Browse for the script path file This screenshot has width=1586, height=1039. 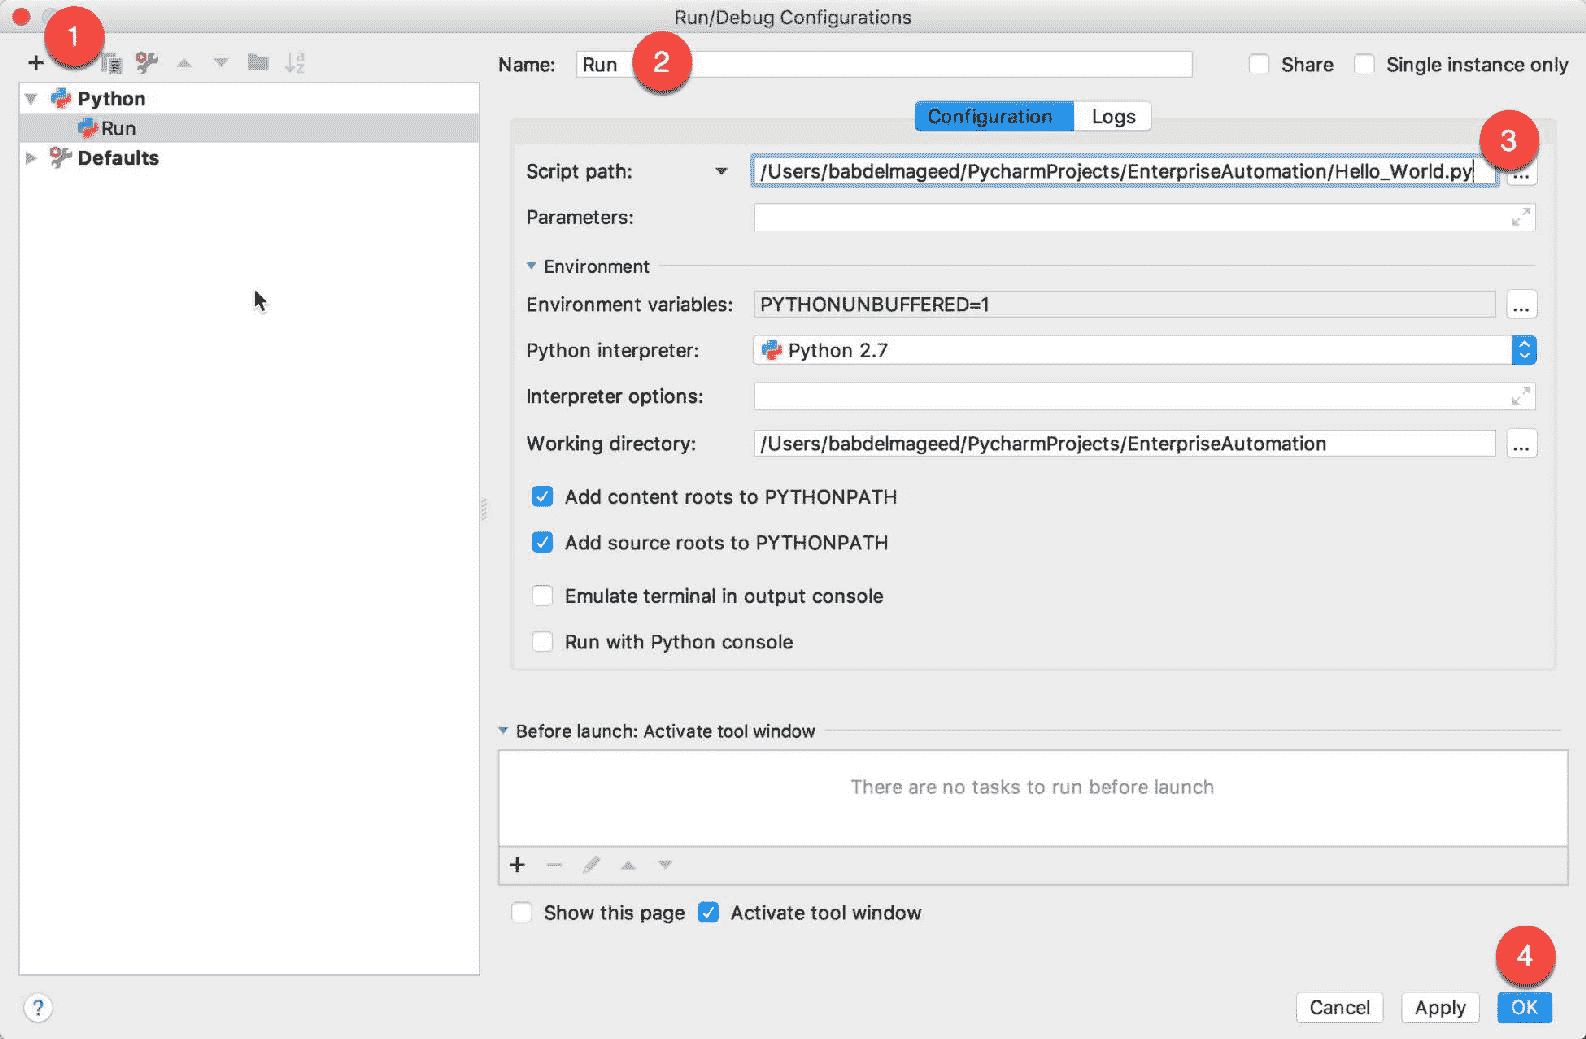[1521, 174]
